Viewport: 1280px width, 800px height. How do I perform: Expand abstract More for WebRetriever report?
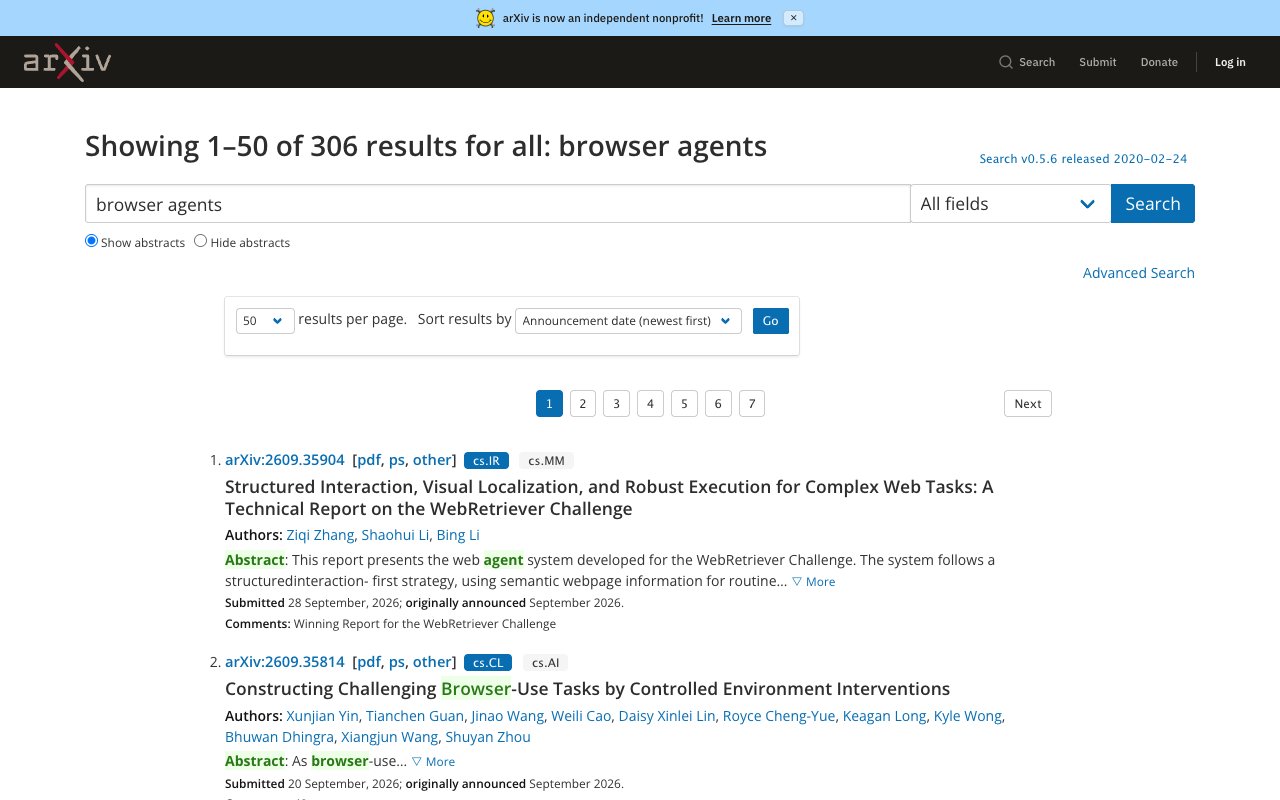(x=813, y=582)
